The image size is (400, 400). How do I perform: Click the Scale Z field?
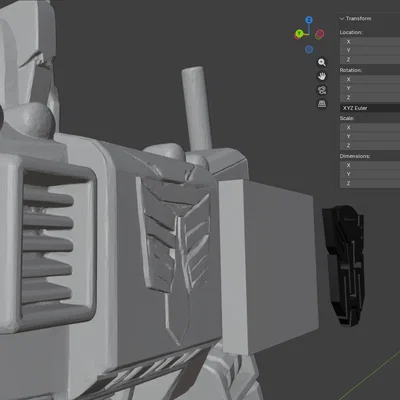[x=370, y=145]
